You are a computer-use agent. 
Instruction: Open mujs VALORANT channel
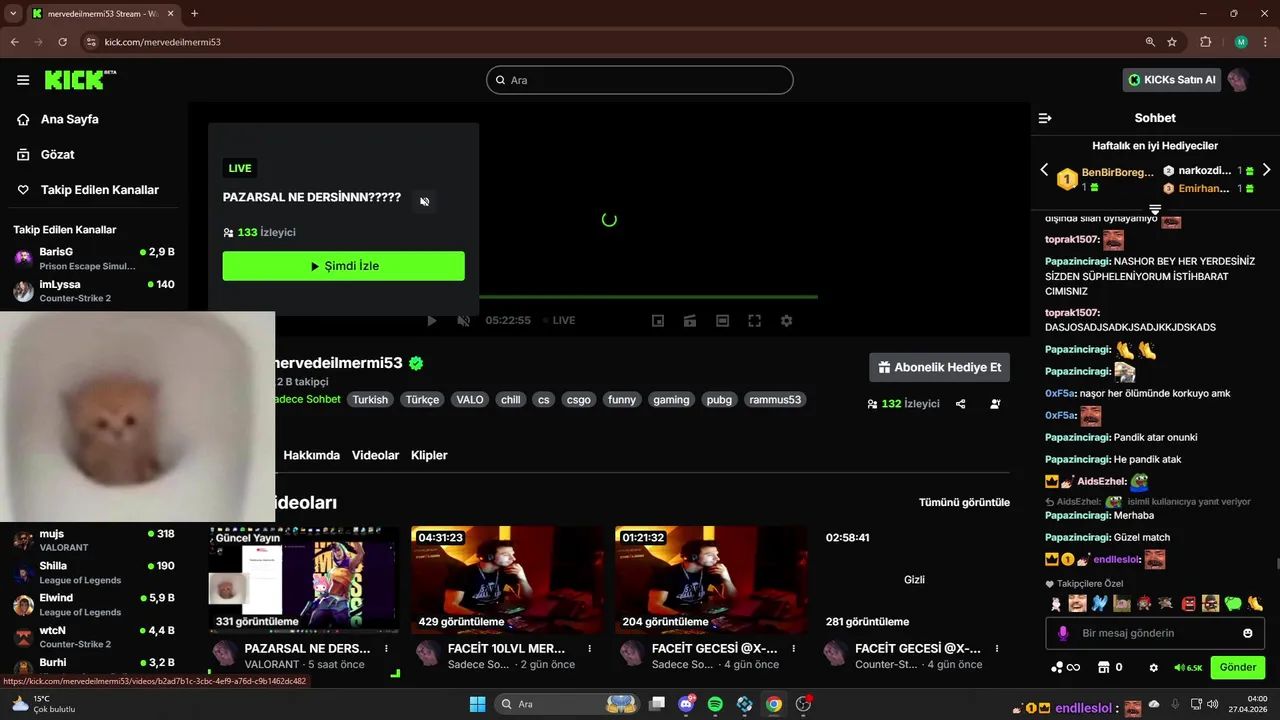click(x=94, y=541)
